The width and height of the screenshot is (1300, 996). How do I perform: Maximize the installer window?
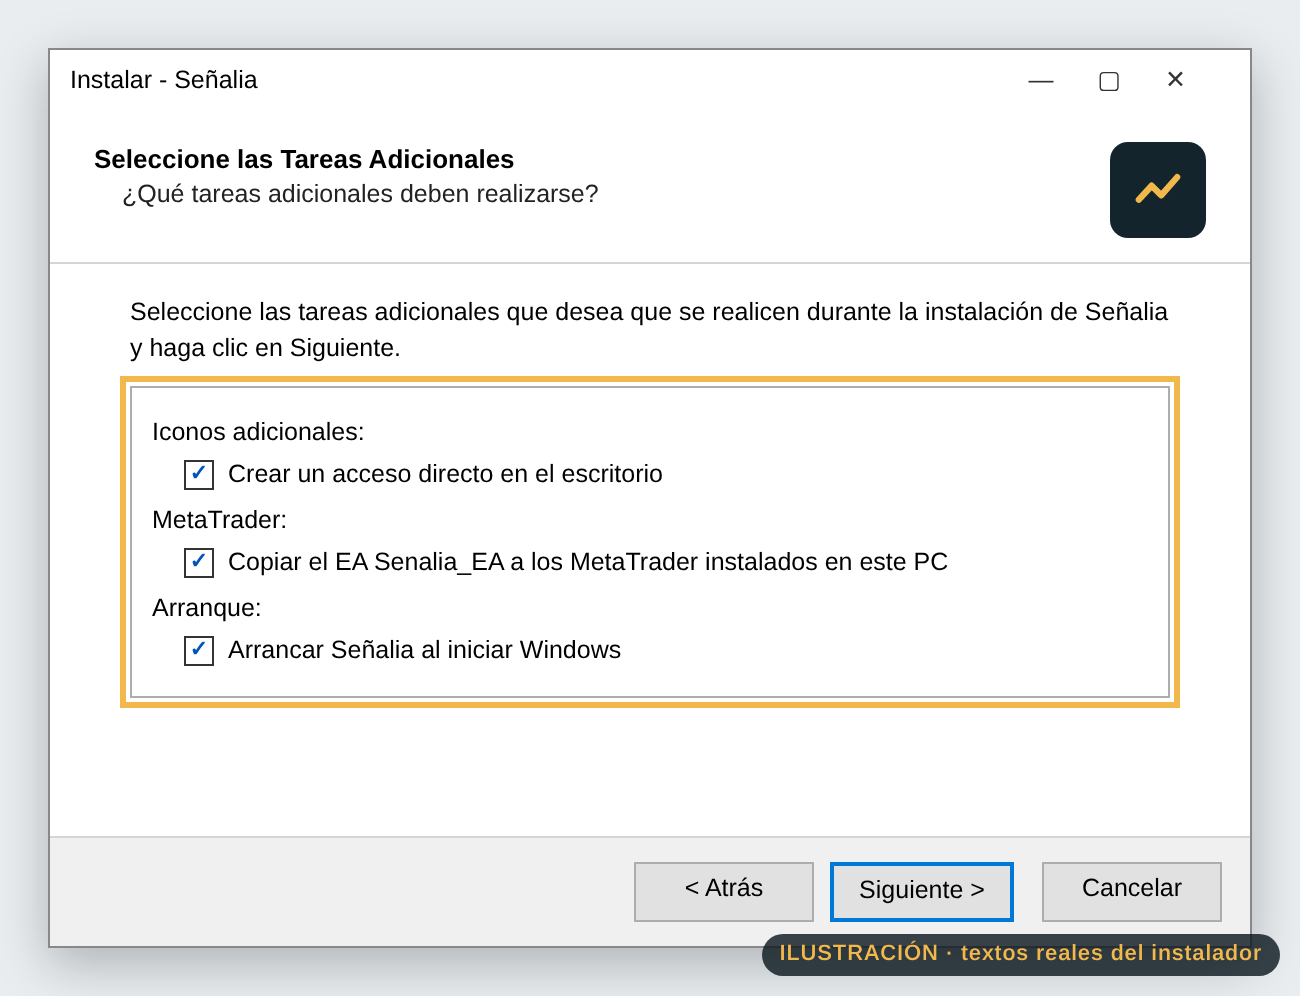point(1109,80)
